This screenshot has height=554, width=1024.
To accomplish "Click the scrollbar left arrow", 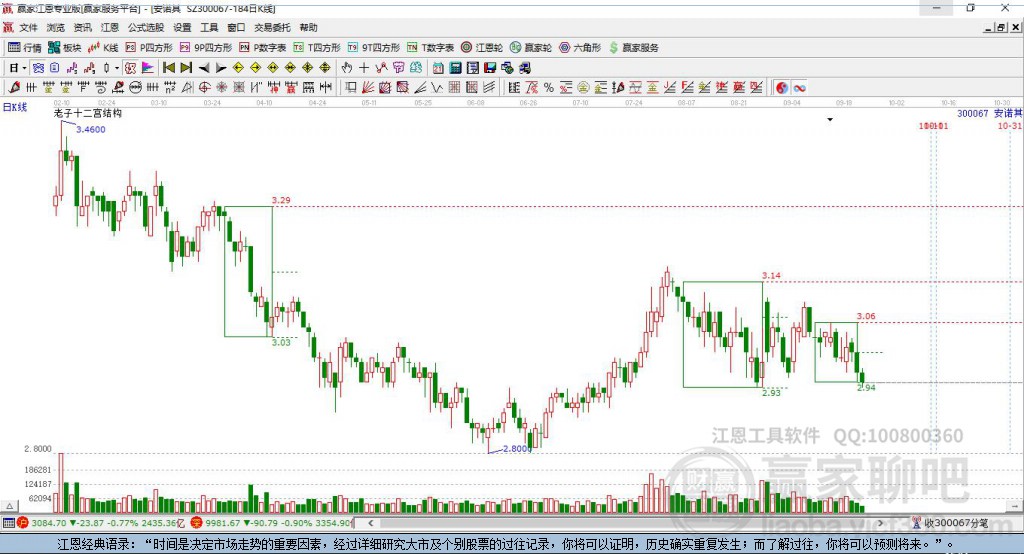I will [x=370, y=523].
